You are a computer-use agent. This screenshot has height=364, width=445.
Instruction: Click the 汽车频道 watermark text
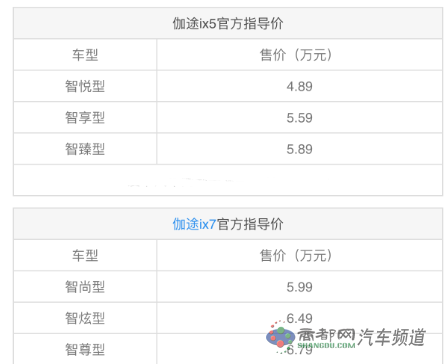pos(392,337)
